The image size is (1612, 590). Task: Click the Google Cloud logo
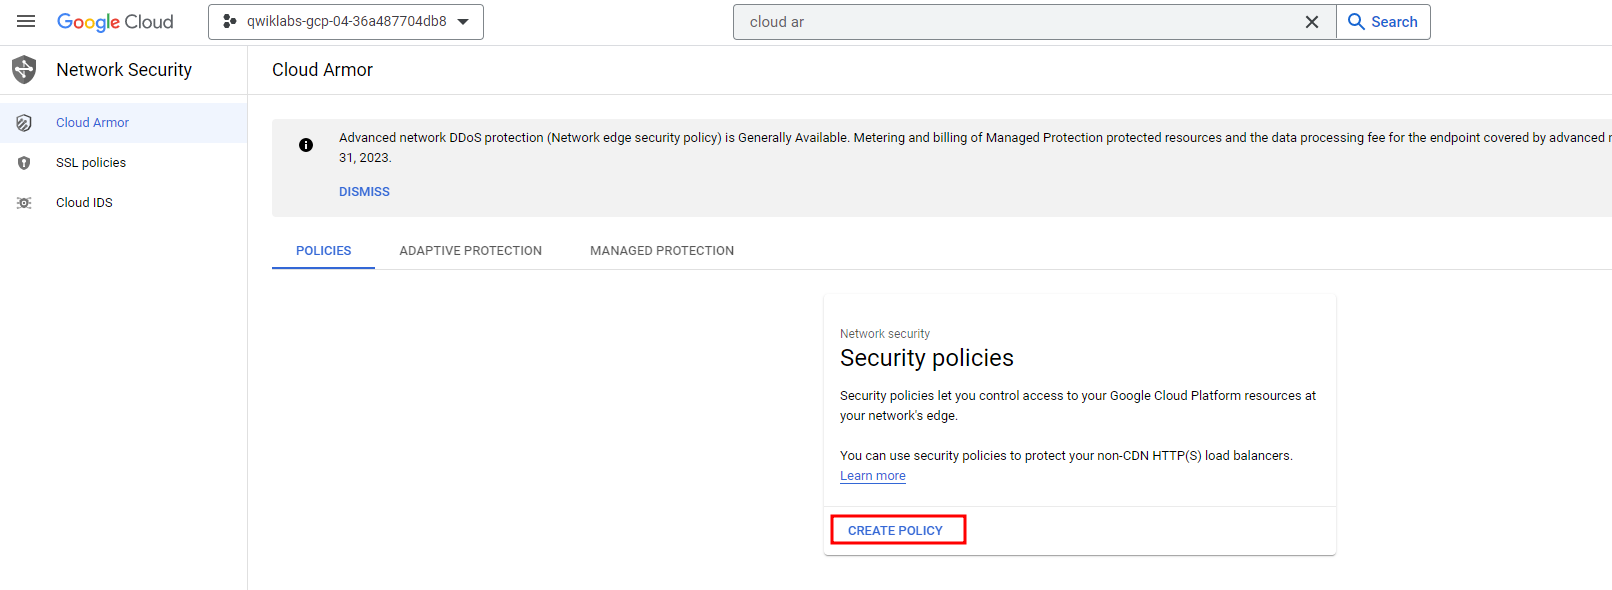point(115,22)
